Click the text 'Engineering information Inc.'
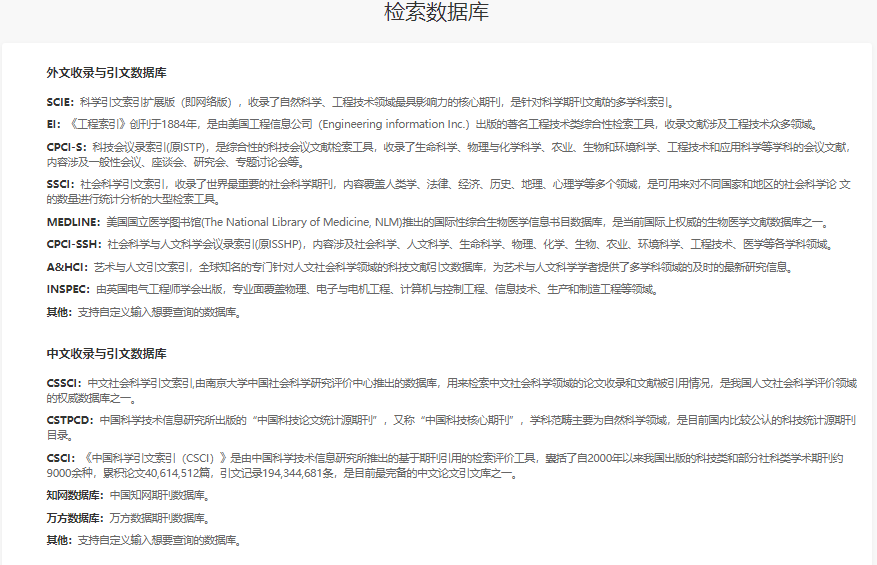The image size is (877, 565). tap(394, 124)
